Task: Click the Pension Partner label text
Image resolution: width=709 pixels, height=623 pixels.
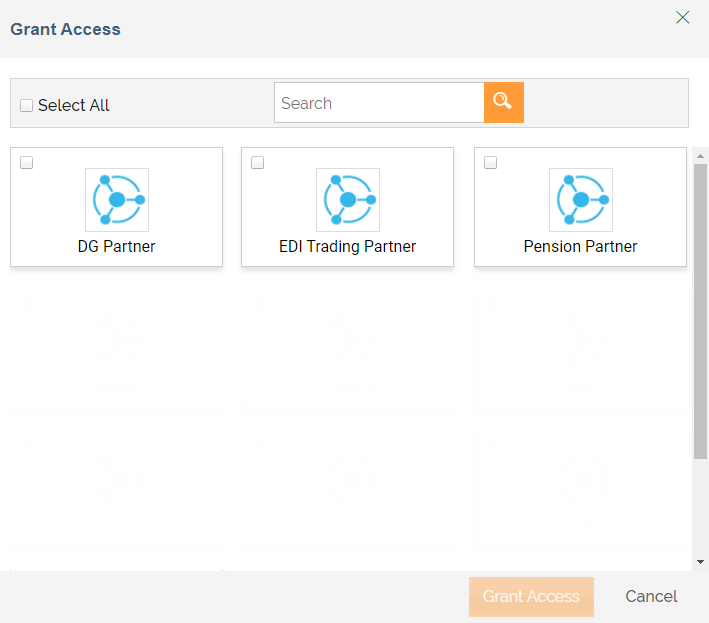Action: [580, 246]
